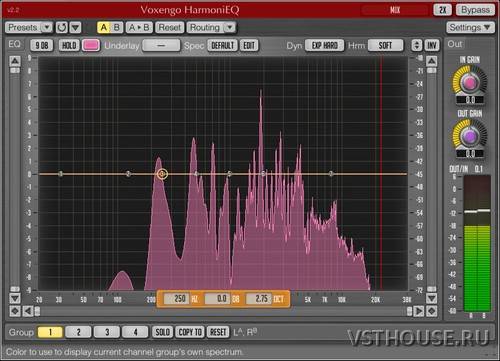Screen dimensions: 500x361
Task: Click the up arrow on left EQ scale
Action: point(15,61)
